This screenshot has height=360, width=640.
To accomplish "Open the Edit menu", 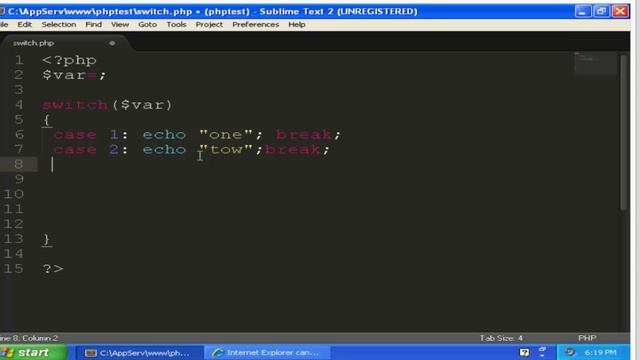I will (x=24, y=24).
